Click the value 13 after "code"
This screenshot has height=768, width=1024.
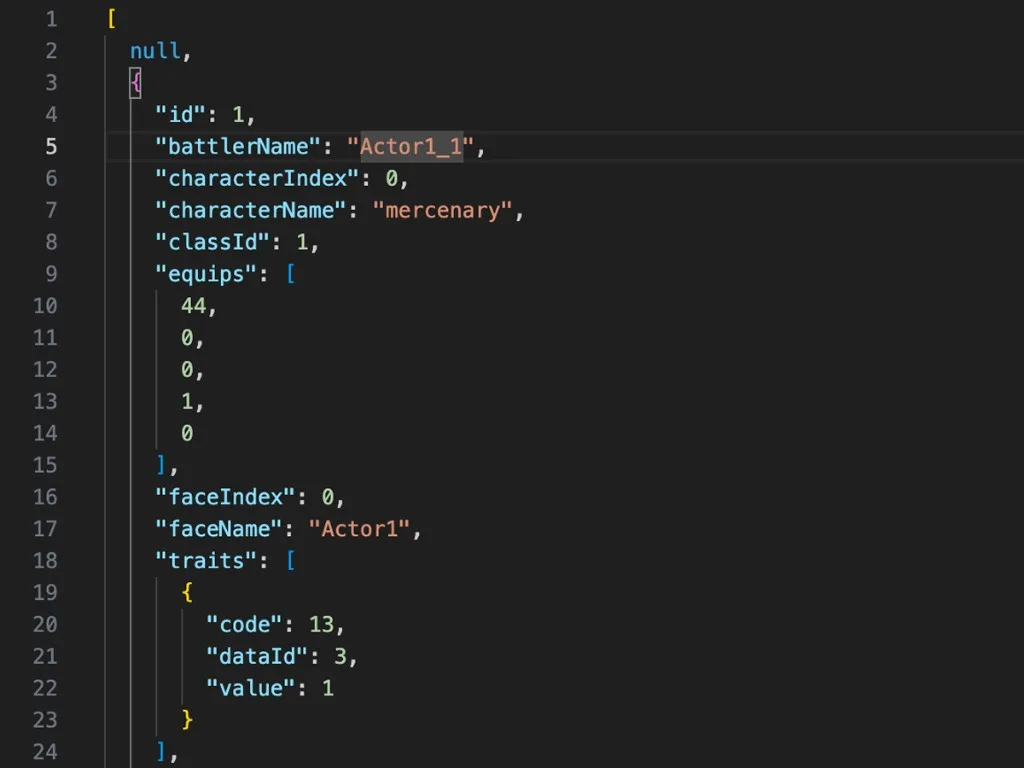321,624
